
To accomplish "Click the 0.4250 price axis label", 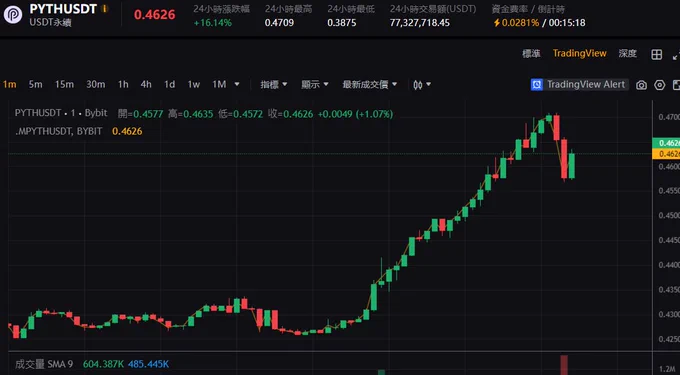I will click(669, 339).
